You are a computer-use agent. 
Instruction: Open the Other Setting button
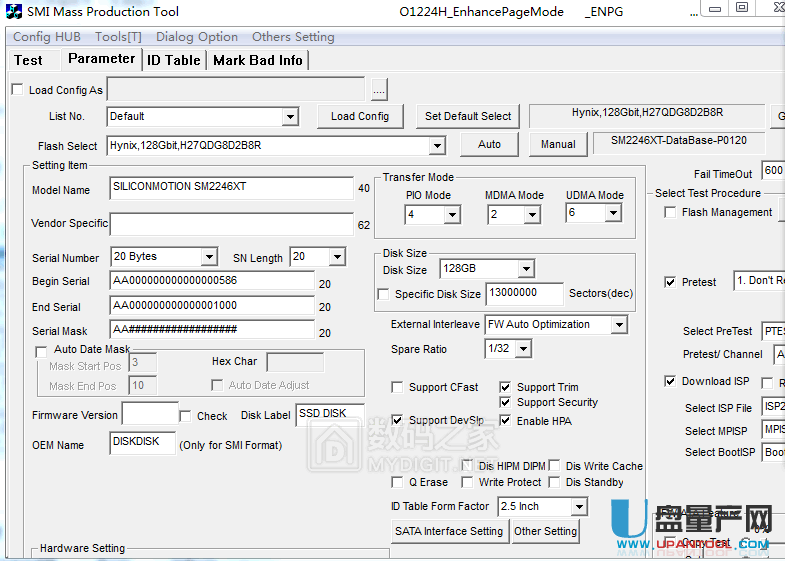click(545, 531)
